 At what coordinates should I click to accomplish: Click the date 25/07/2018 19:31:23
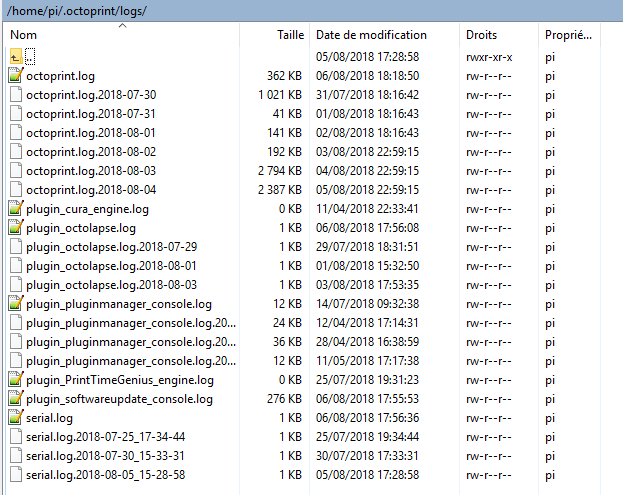click(x=367, y=380)
